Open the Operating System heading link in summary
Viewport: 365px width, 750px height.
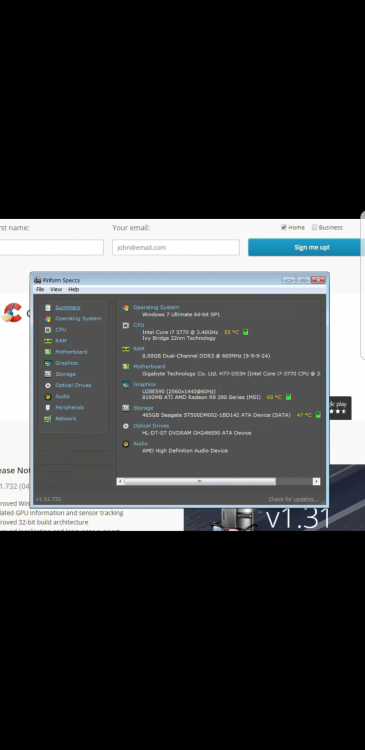point(156,308)
